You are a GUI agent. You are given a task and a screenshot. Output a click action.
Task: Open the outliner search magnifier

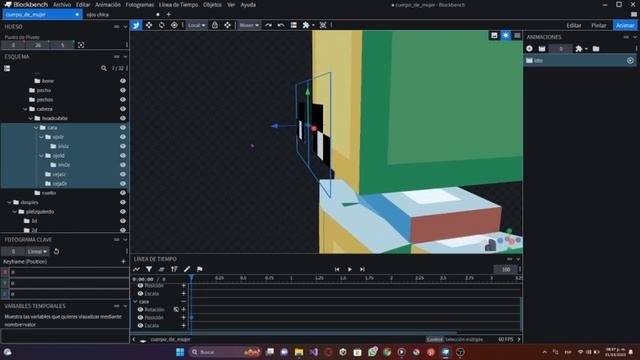(104, 68)
